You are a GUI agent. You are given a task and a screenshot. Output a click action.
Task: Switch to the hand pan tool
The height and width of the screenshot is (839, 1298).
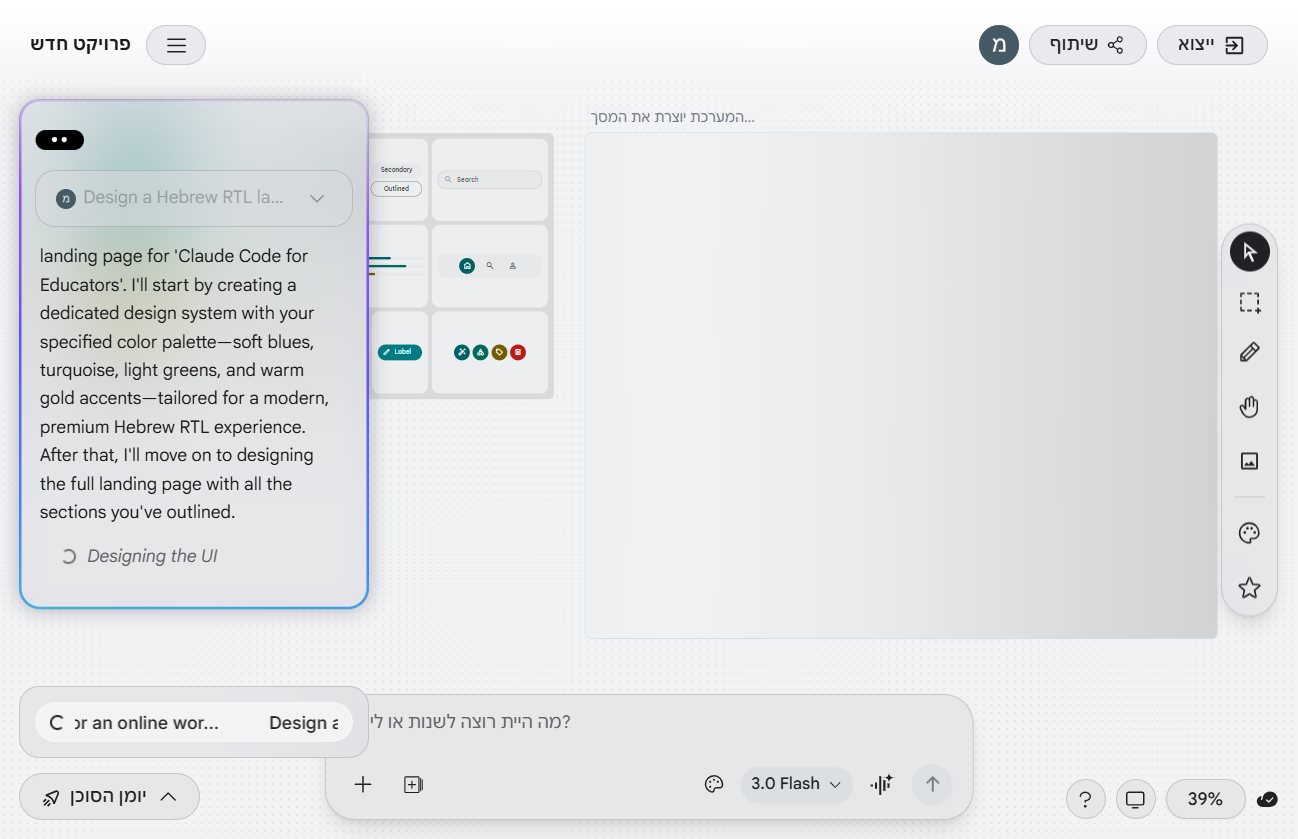pos(1249,407)
